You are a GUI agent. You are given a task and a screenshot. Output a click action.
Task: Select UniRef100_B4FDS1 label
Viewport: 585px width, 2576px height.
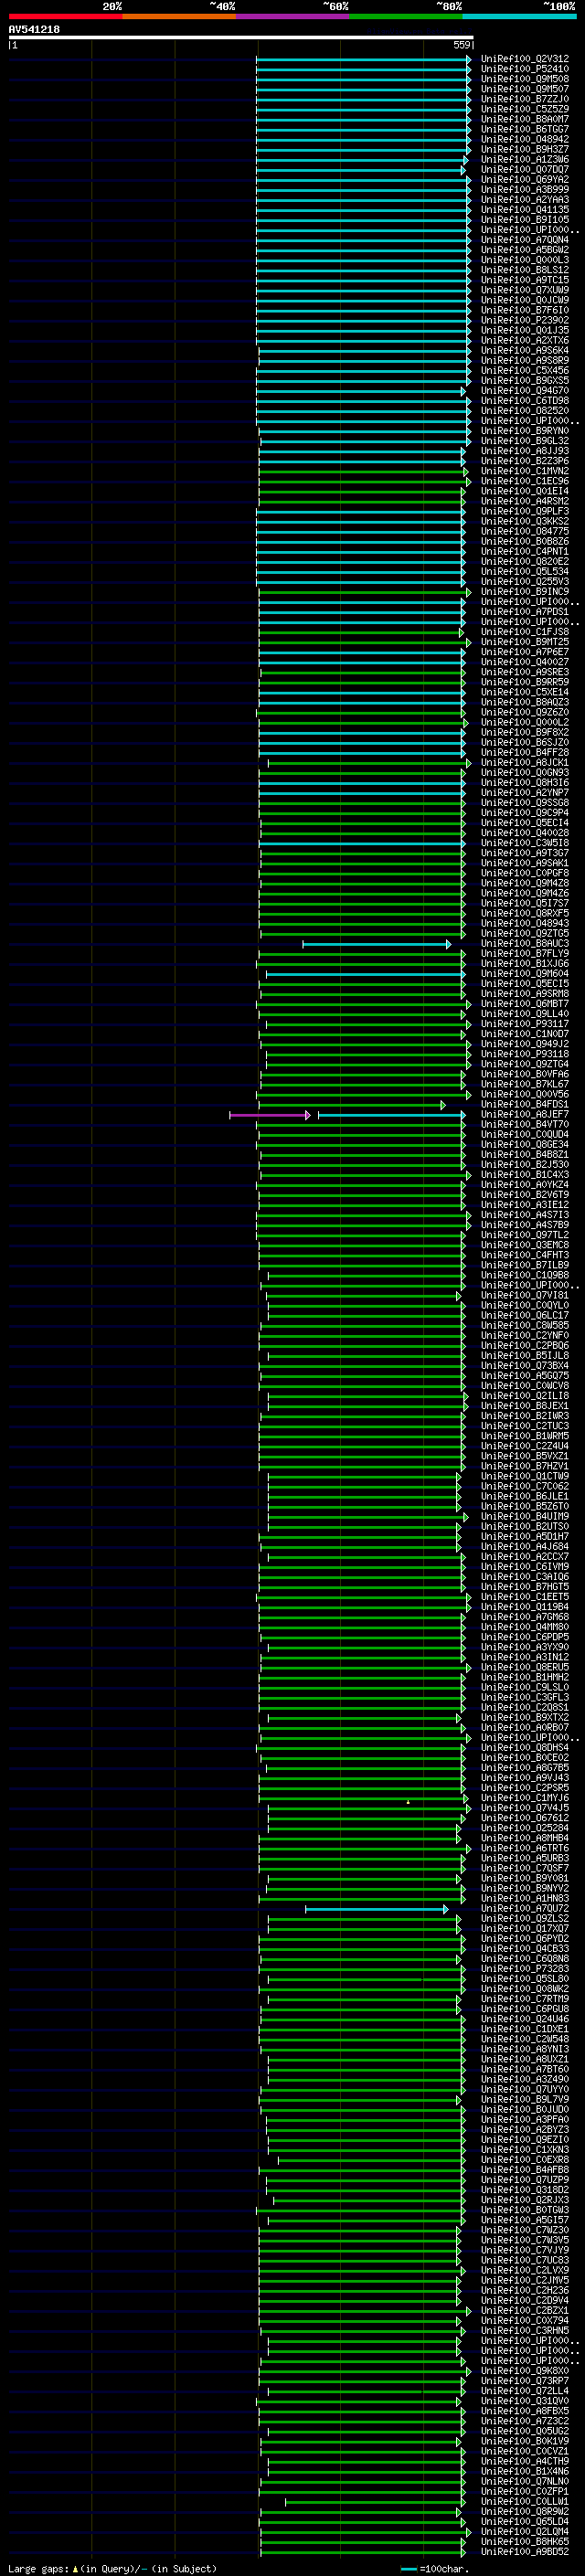pyautogui.click(x=525, y=1104)
